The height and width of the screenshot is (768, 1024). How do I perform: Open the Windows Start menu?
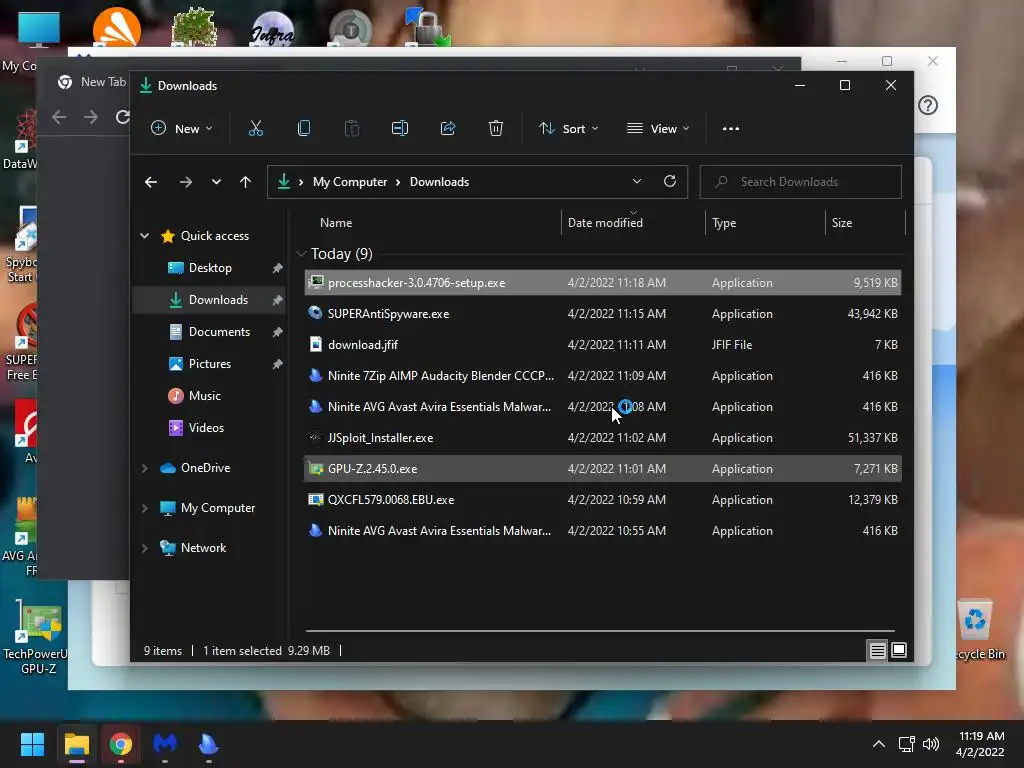coord(32,744)
